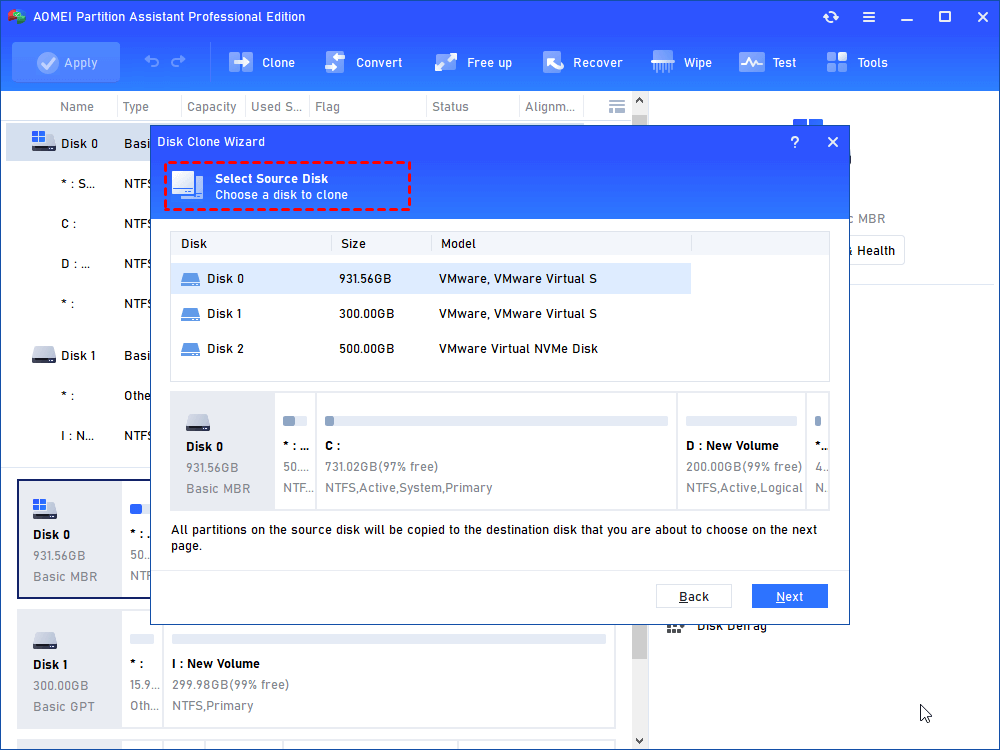Open Disk Clone Wizard help question mark

tap(795, 142)
